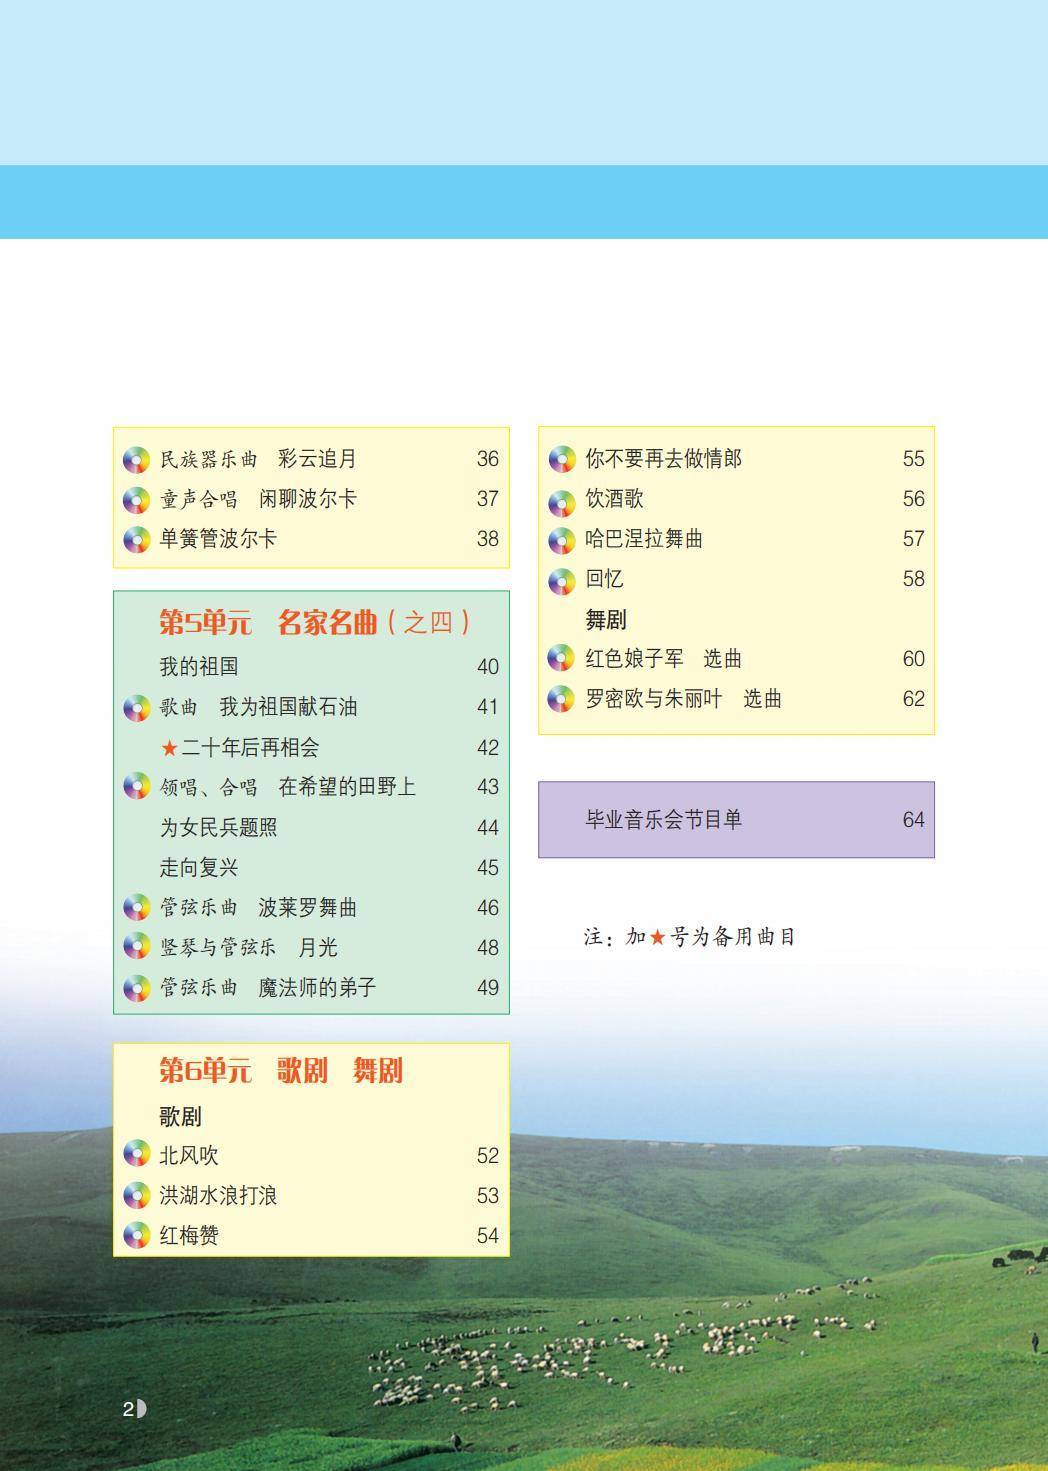
Task: Click page number 49 for 魔法师的弟子
Action: (487, 988)
